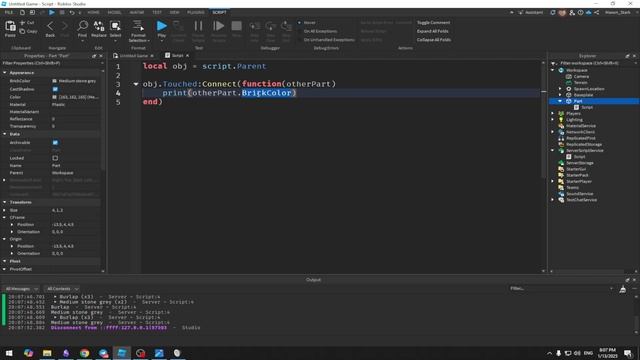The height and width of the screenshot is (360, 640).
Task: Select StarterGui in Explorer
Action: tap(576, 169)
